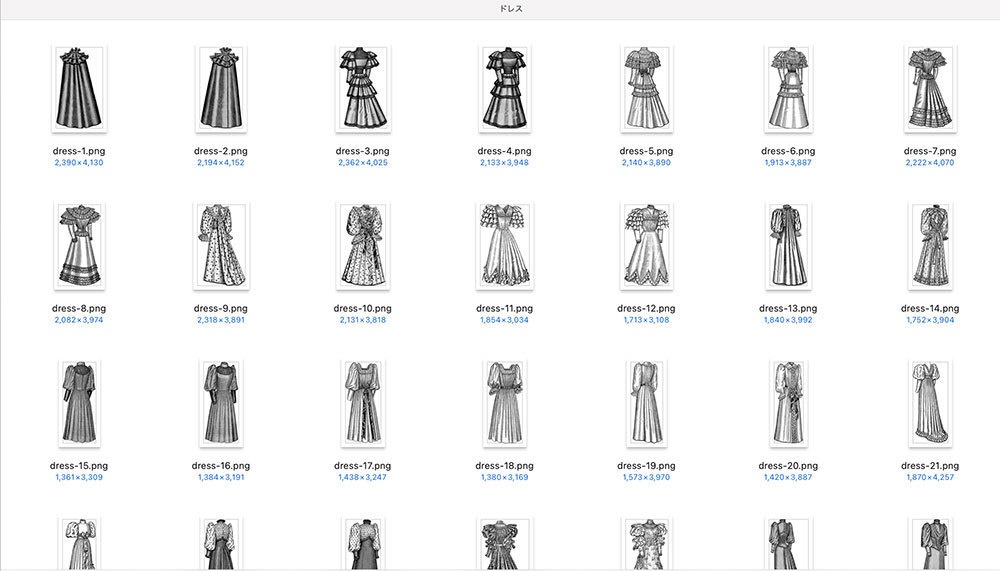Select the dress-16.png thumbnail
Image resolution: width=1000 pixels, height=571 pixels.
pyautogui.click(x=221, y=403)
